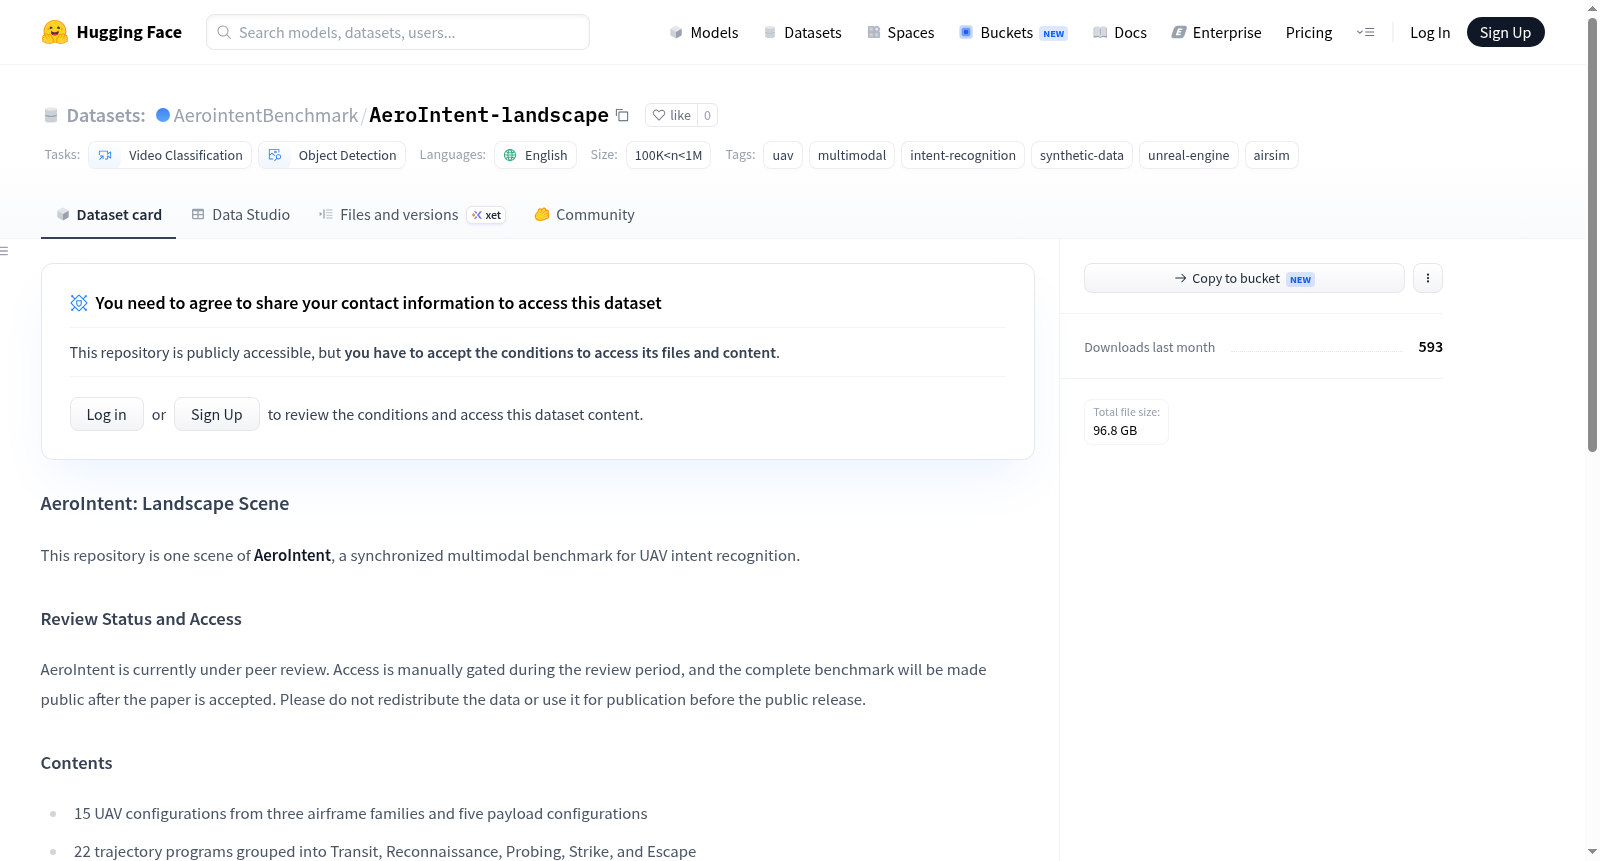Open Datasets in the top navigation

click(802, 33)
